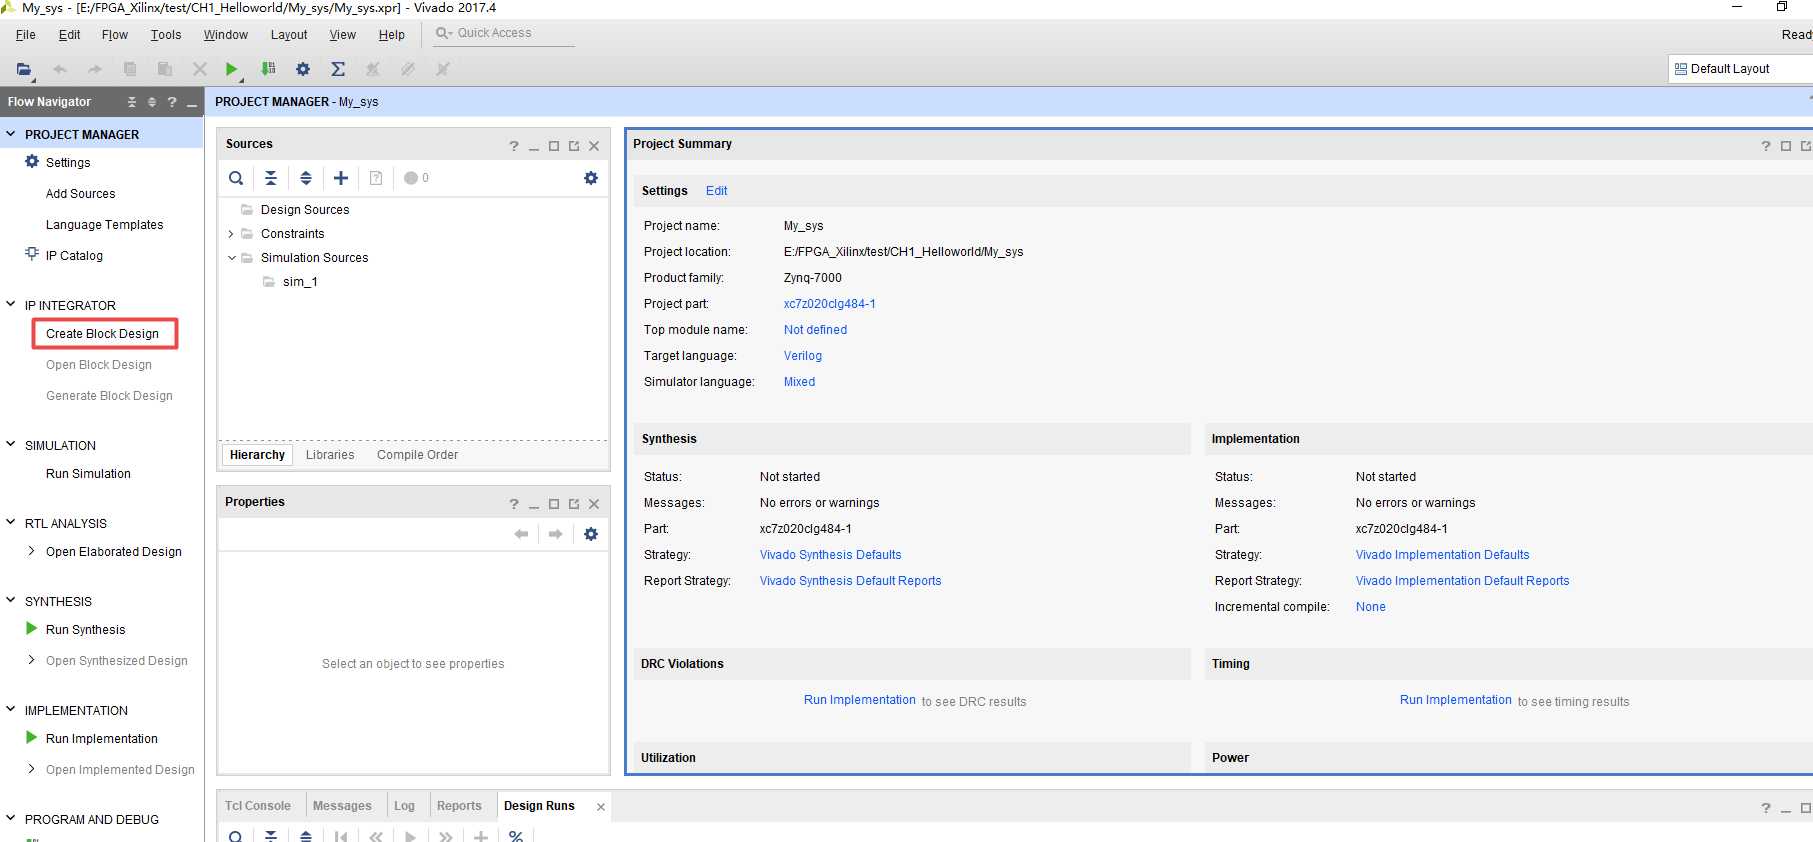Expand Open Elaborated Design entry

(x=32, y=551)
